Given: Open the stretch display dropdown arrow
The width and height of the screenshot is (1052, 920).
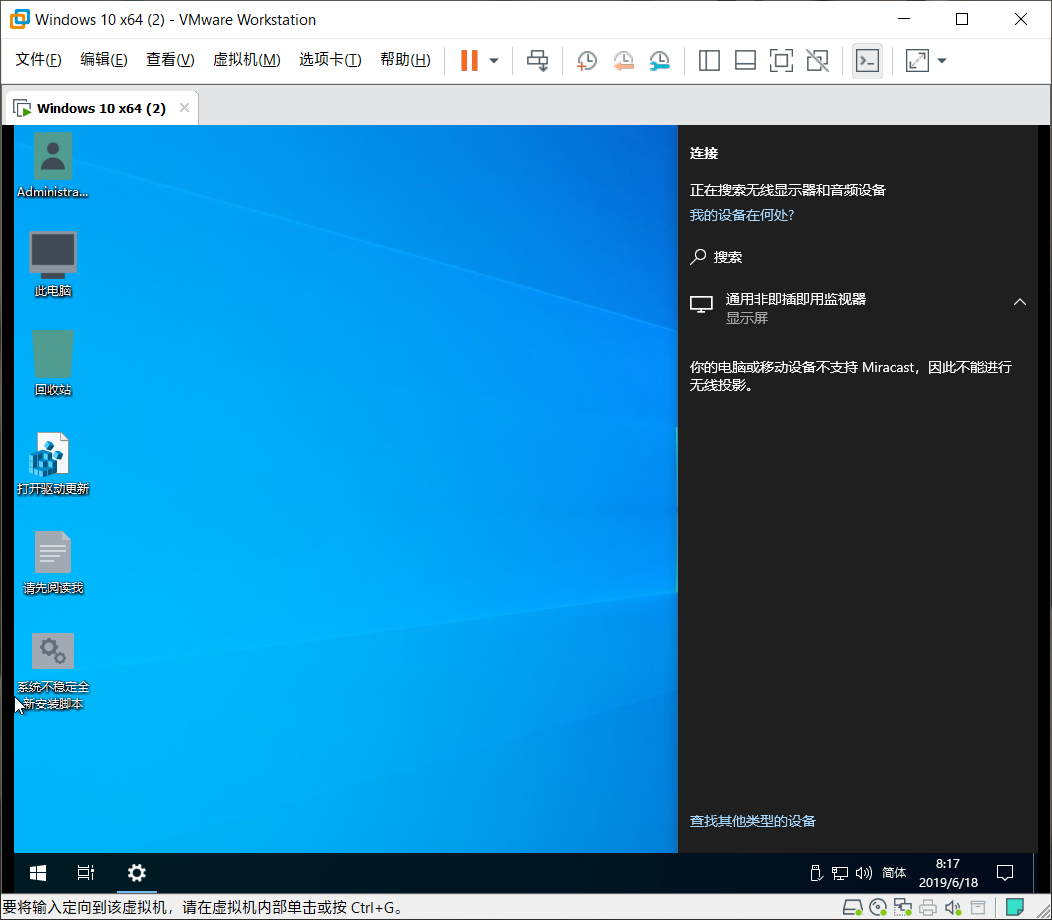Looking at the screenshot, I should click(942, 60).
